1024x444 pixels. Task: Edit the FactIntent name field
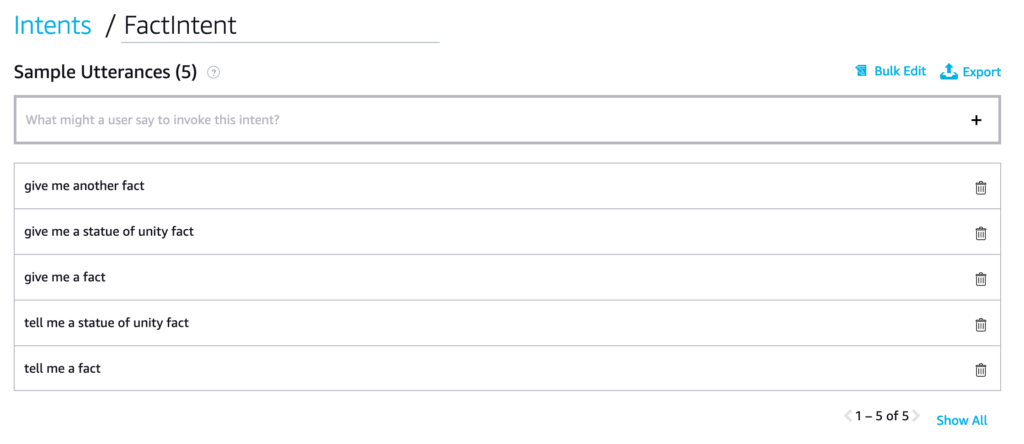pyautogui.click(x=280, y=25)
